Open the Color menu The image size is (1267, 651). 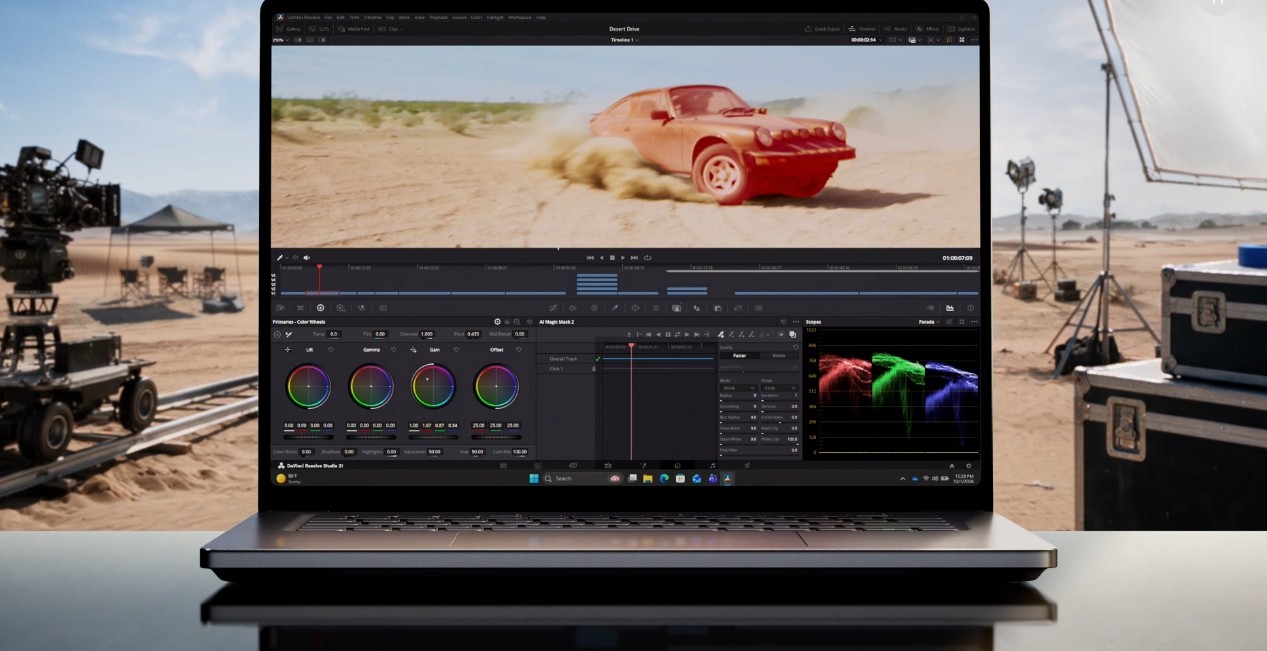click(x=476, y=17)
